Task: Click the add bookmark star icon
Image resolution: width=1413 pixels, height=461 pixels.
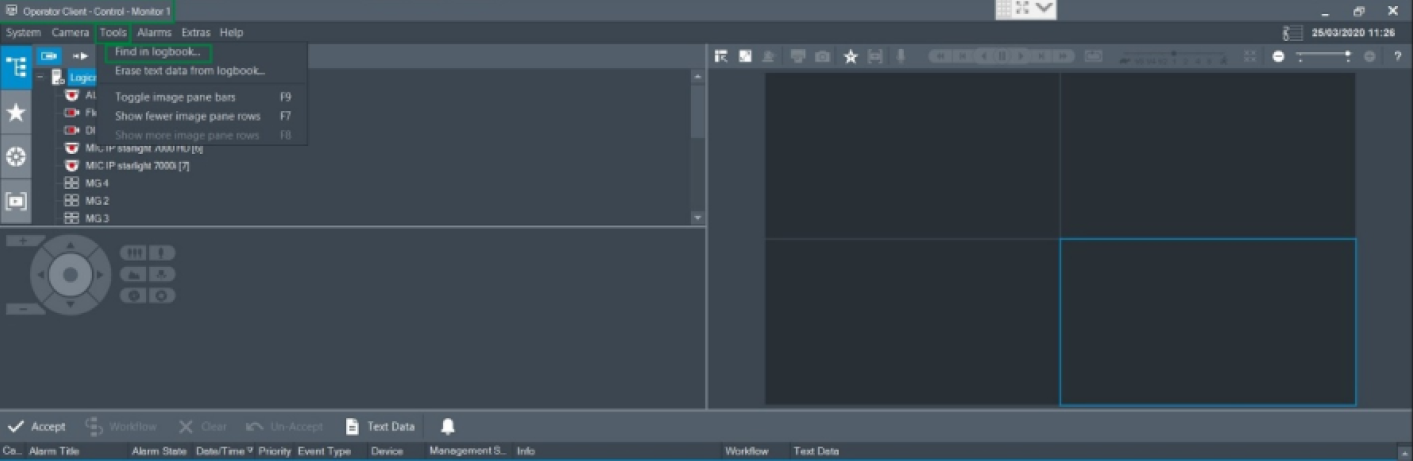Action: click(850, 56)
